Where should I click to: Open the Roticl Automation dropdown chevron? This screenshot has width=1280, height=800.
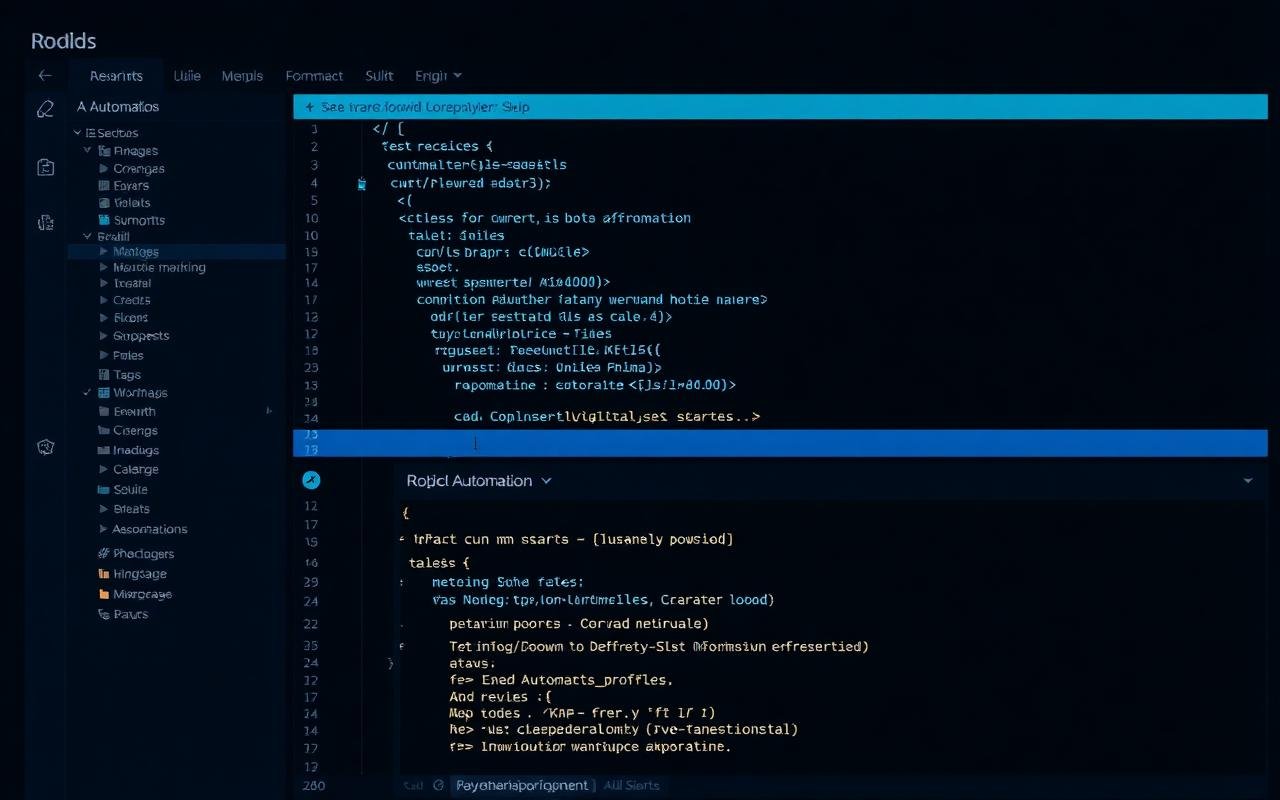pyautogui.click(x=546, y=481)
